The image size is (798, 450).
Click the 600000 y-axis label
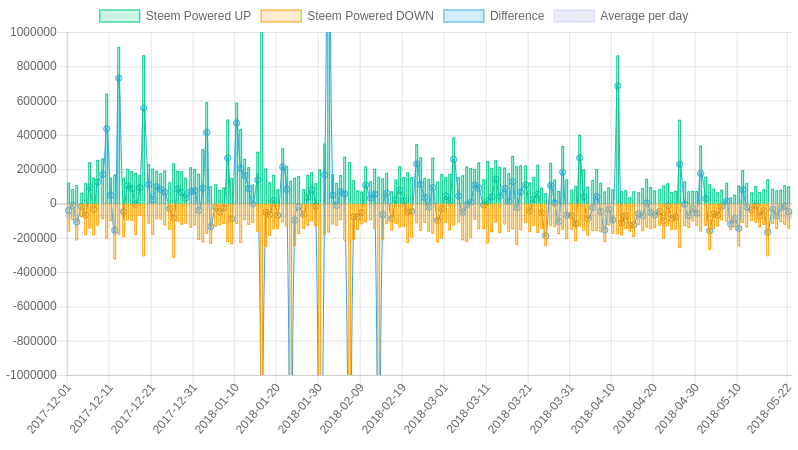[x=36, y=101]
